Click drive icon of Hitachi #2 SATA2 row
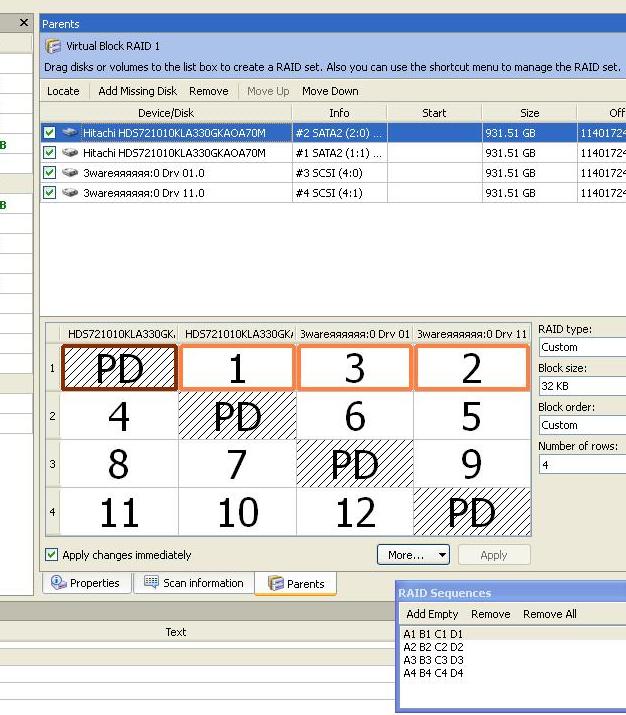The image size is (626, 715). (70, 133)
